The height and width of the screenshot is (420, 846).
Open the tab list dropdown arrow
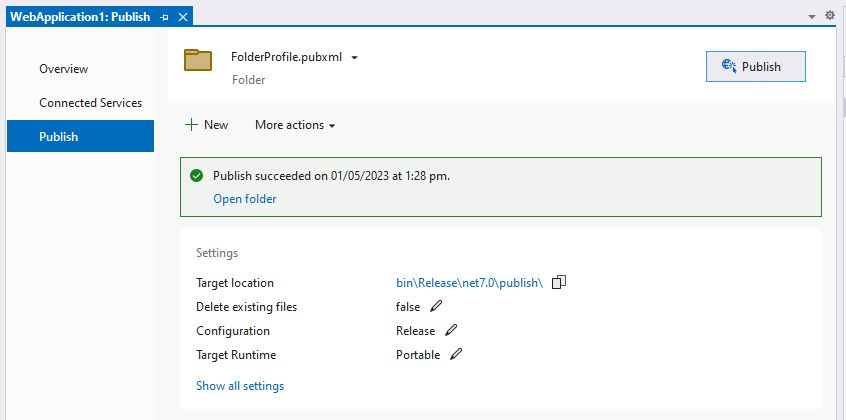coord(811,17)
